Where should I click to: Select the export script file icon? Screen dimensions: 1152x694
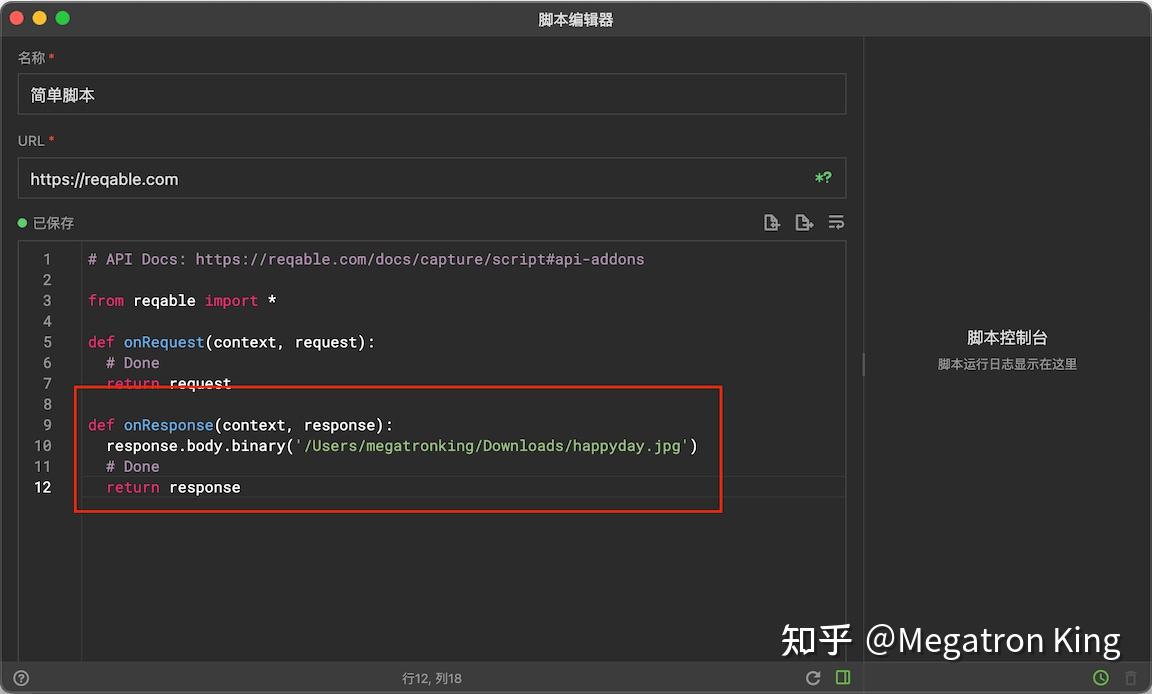pos(804,222)
